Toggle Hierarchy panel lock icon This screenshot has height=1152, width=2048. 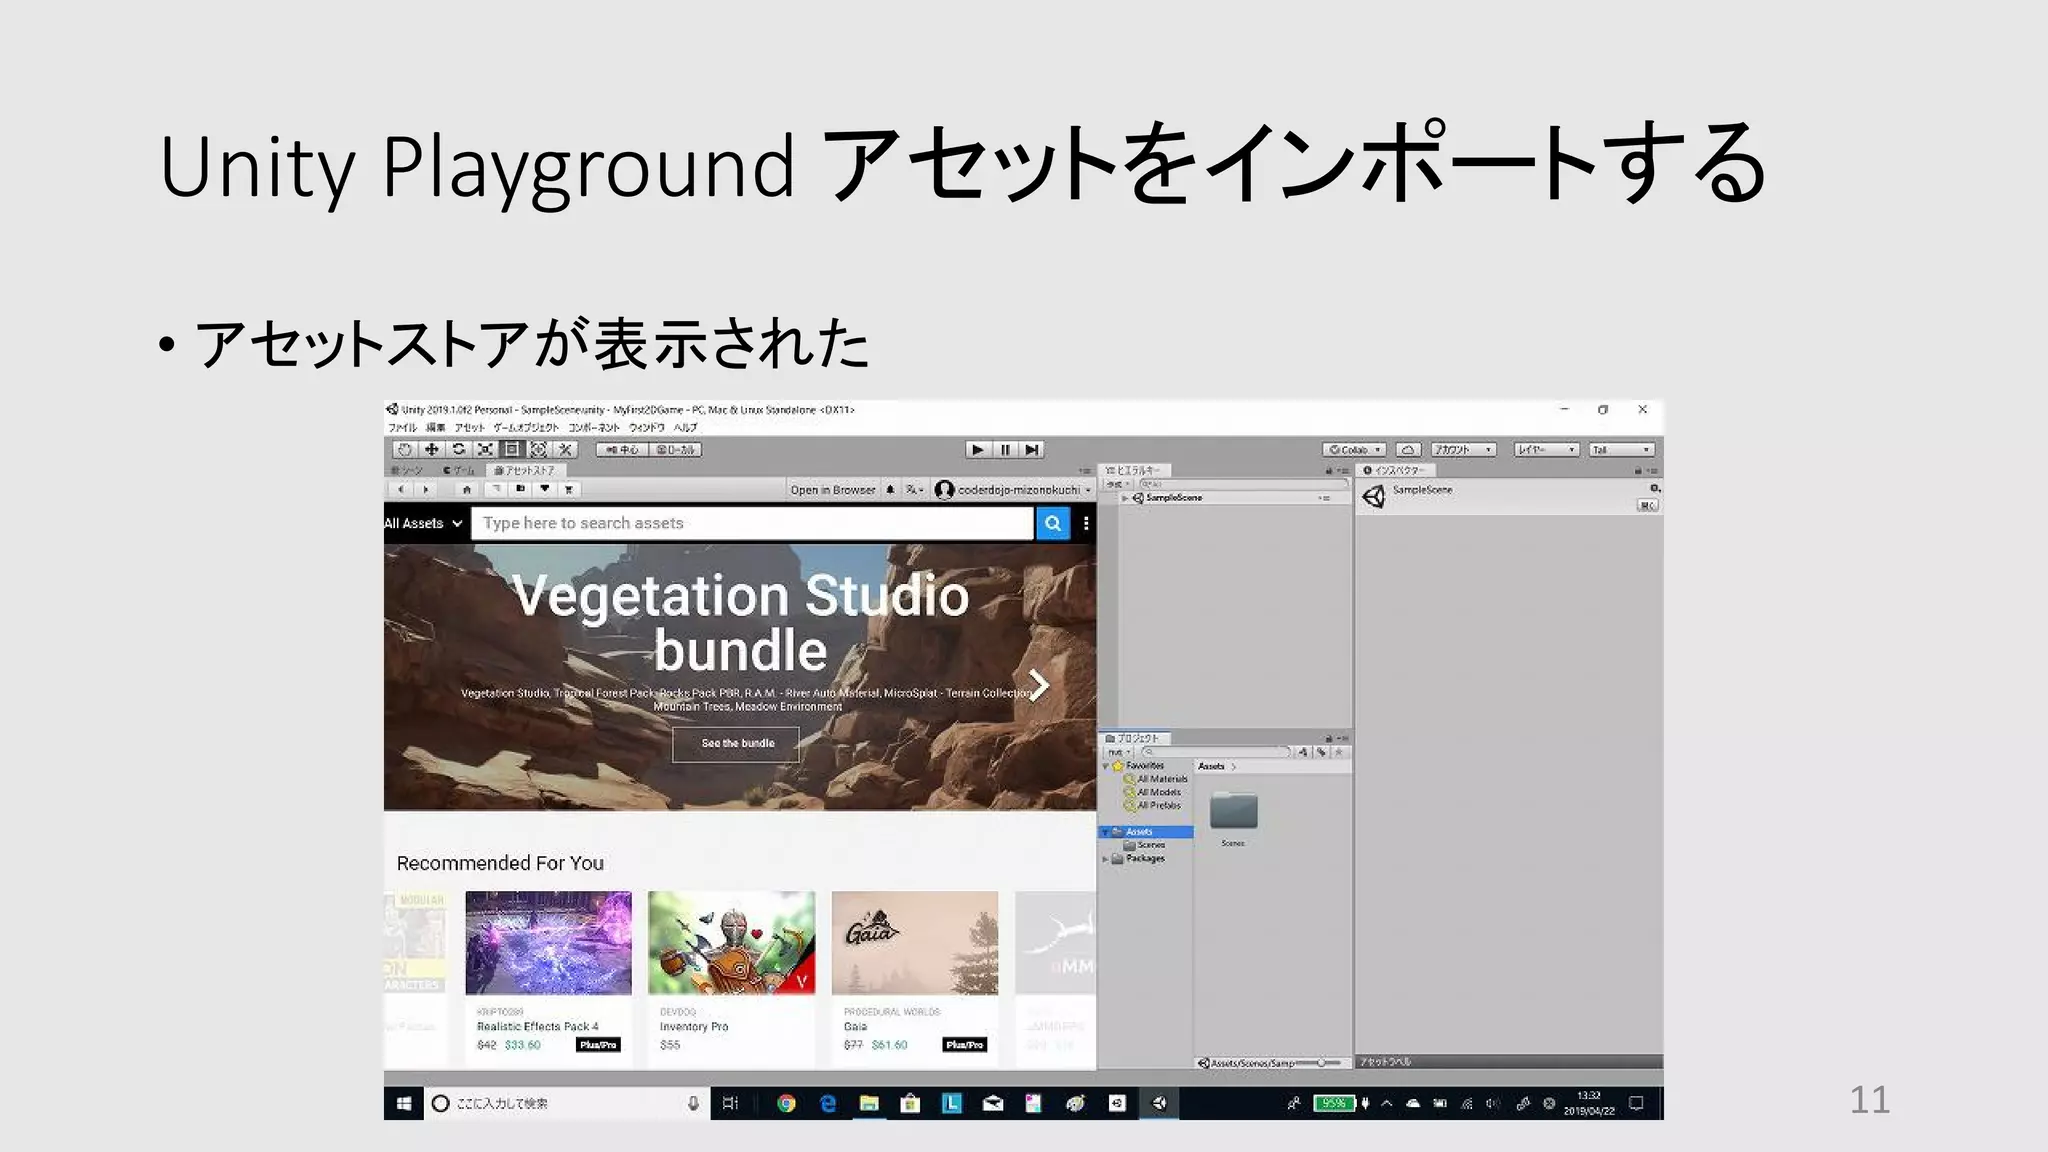tap(1329, 471)
